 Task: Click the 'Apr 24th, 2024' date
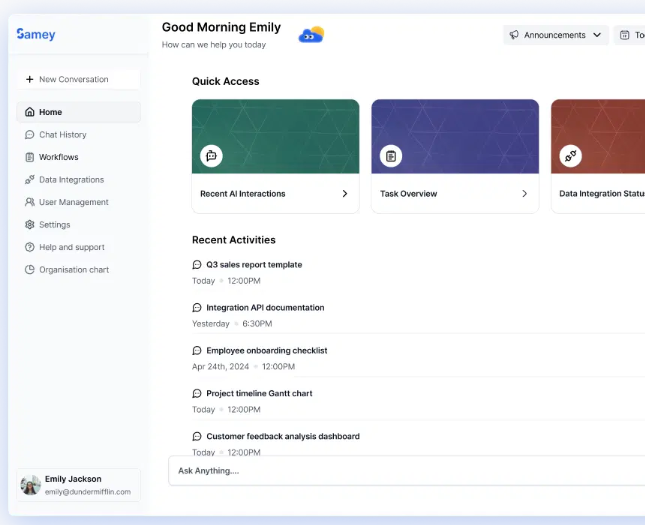[x=220, y=367]
